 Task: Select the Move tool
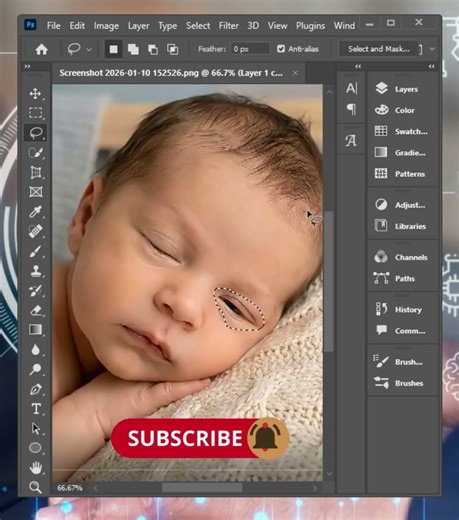coord(35,94)
